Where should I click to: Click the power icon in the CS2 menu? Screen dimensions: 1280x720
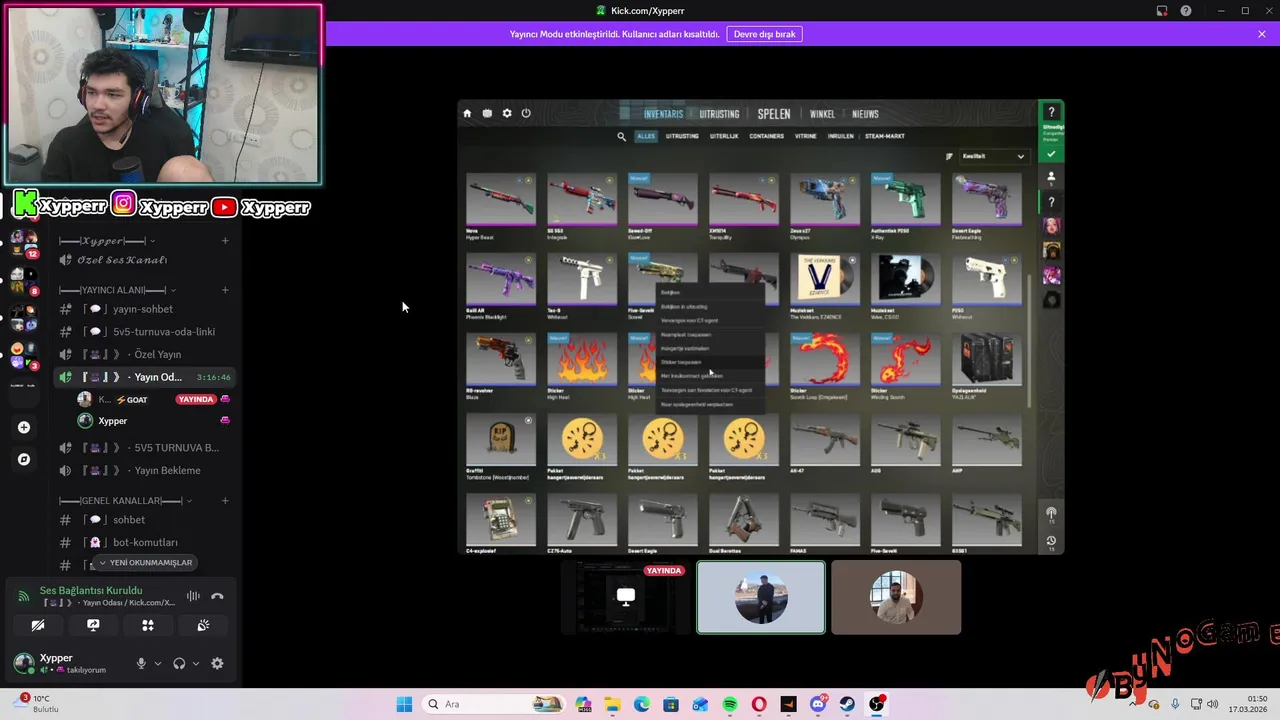click(526, 113)
